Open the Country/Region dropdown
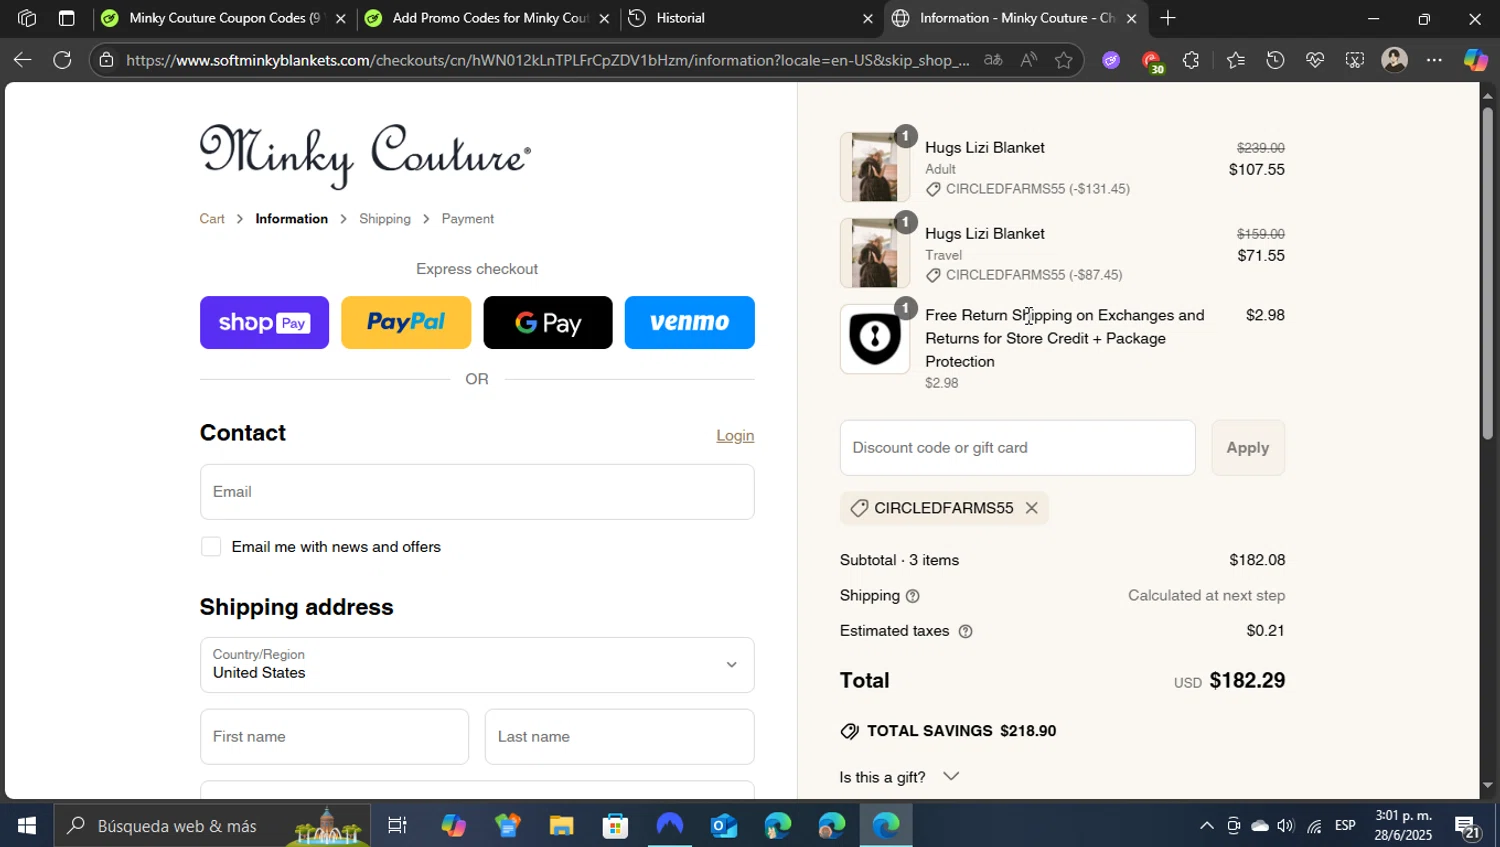 point(477,665)
